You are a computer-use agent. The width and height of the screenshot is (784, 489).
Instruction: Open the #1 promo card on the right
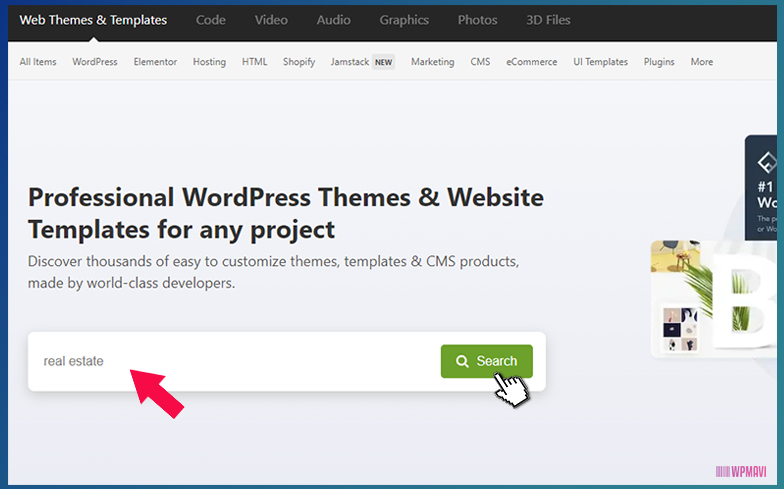pos(761,188)
